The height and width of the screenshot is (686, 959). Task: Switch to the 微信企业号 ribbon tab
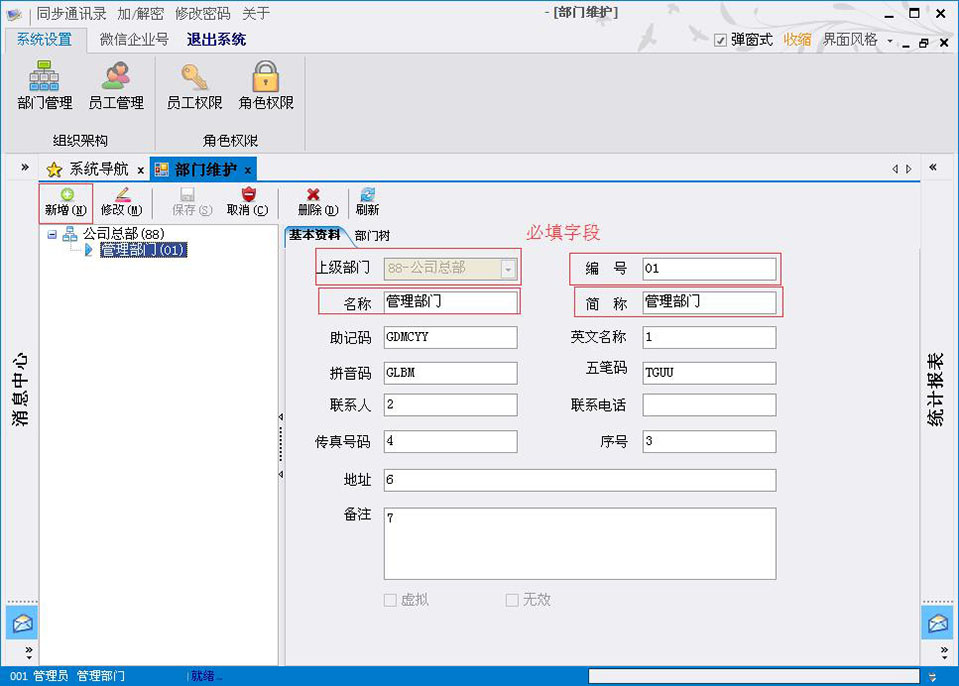[x=134, y=40]
